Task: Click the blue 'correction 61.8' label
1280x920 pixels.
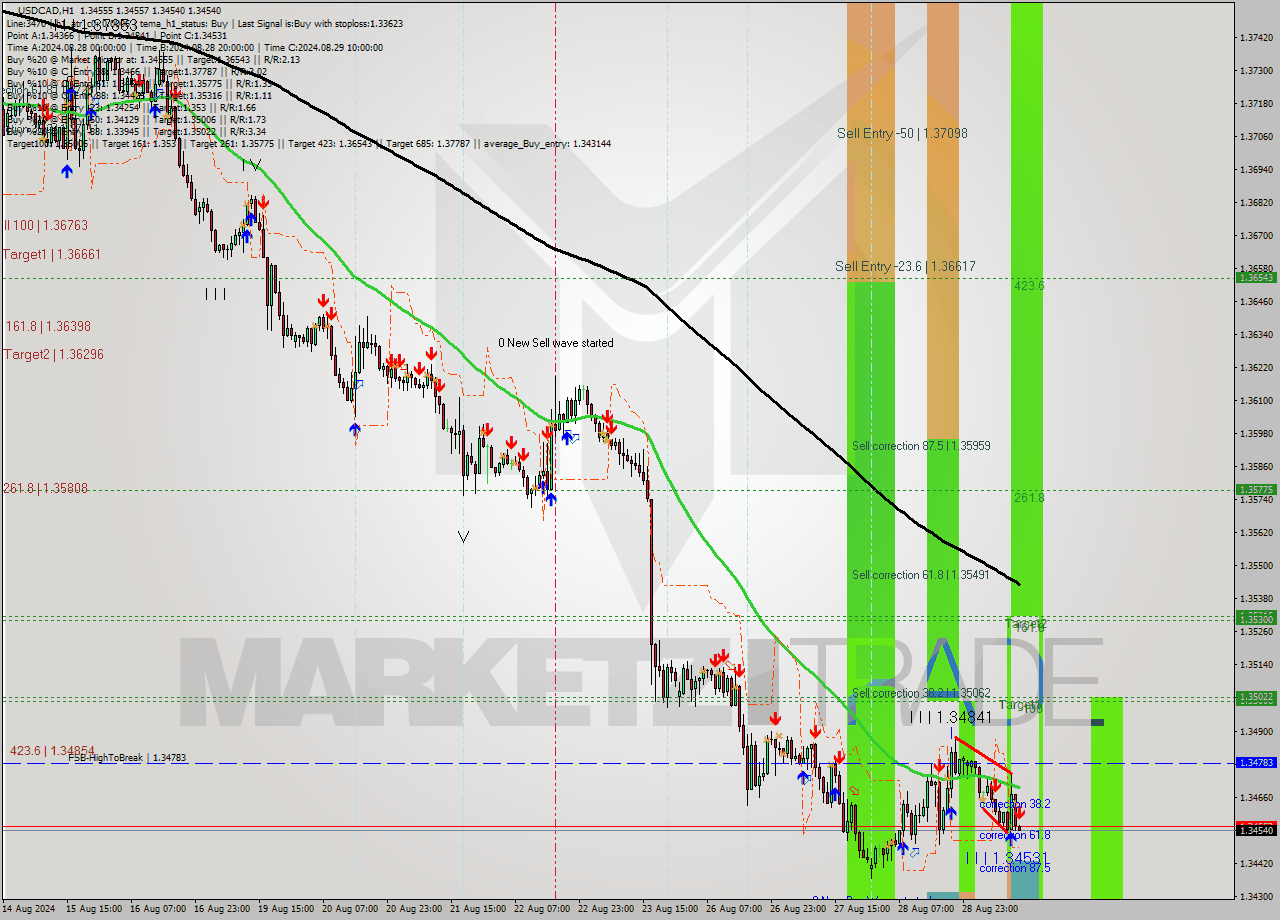Action: [x=1015, y=835]
